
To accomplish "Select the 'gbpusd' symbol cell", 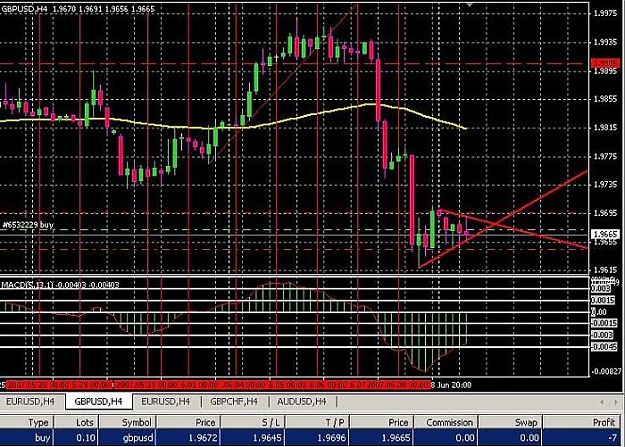I will click(128, 438).
